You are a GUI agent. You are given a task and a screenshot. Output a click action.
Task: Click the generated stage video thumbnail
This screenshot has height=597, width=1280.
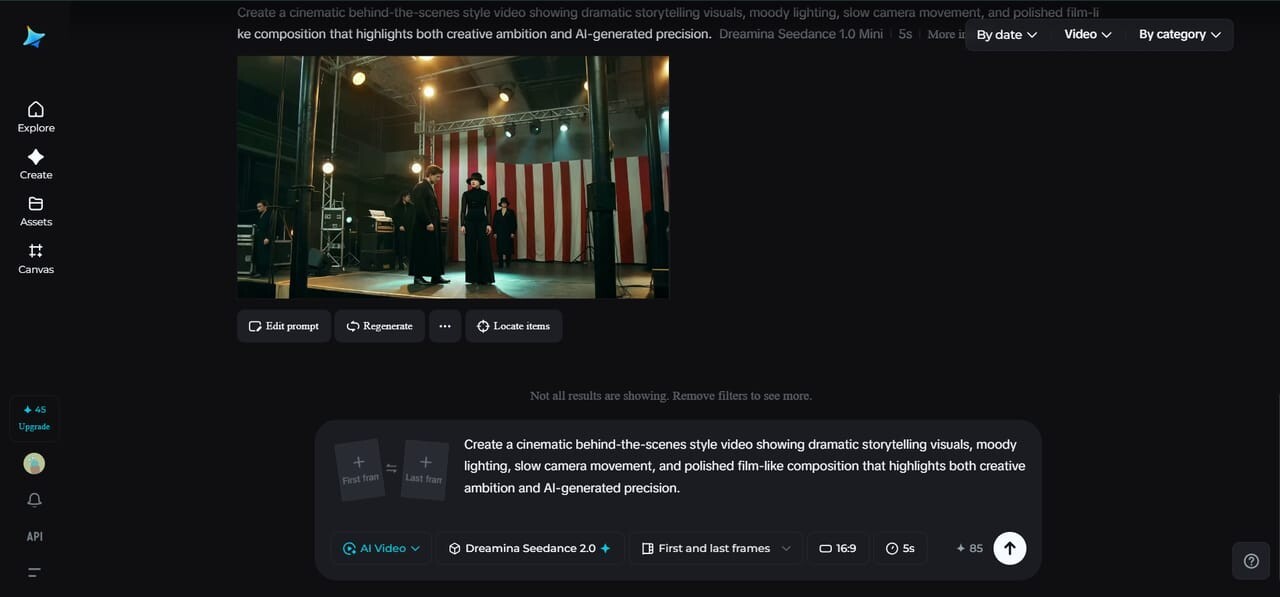click(453, 177)
